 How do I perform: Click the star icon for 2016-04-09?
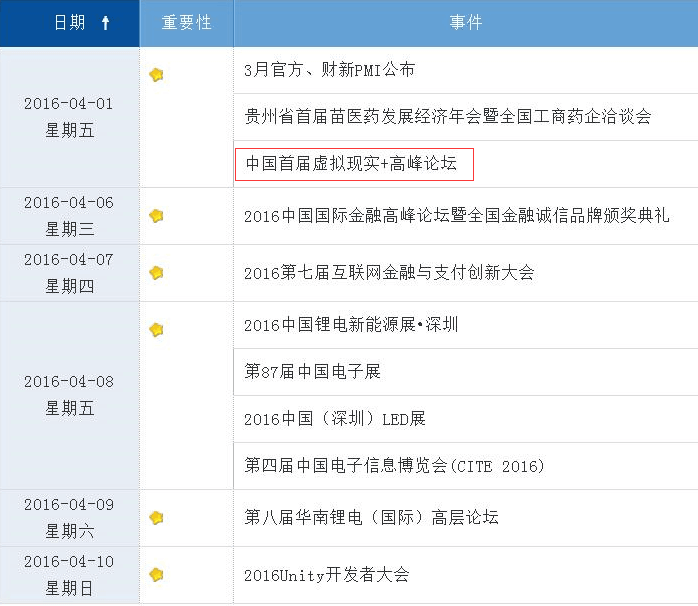156,518
